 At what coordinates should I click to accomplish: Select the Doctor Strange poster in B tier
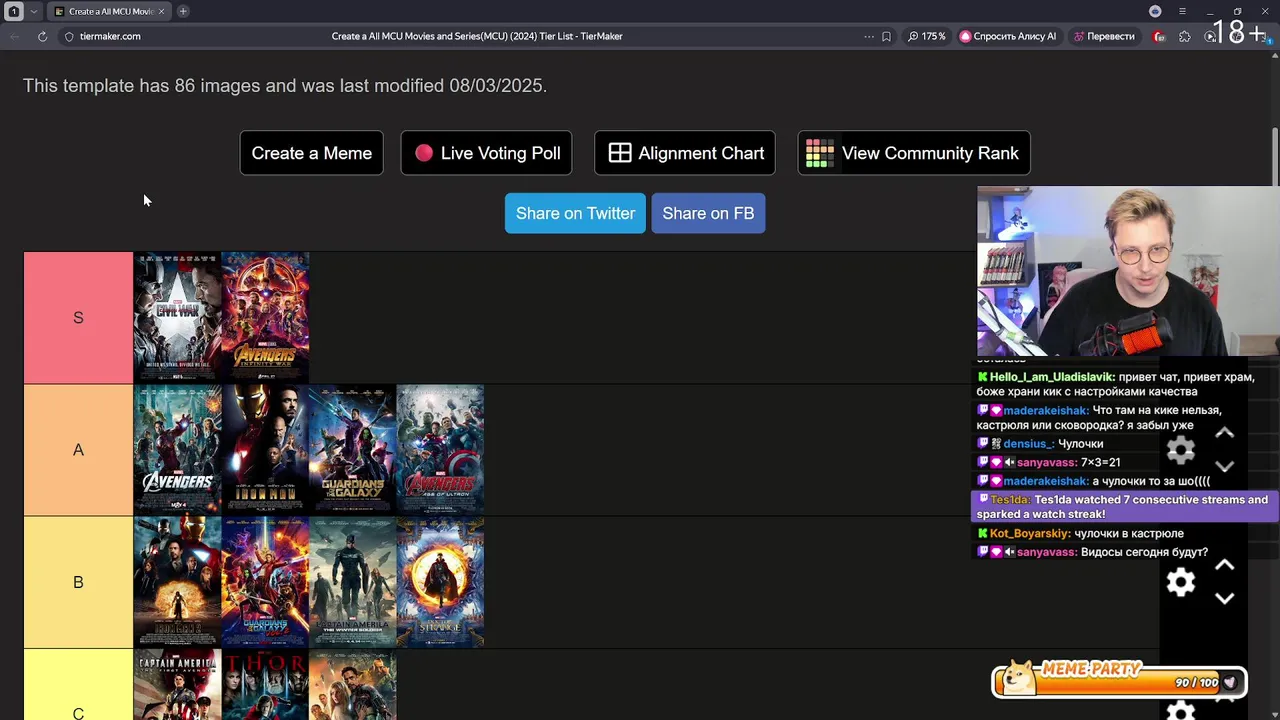pos(440,582)
